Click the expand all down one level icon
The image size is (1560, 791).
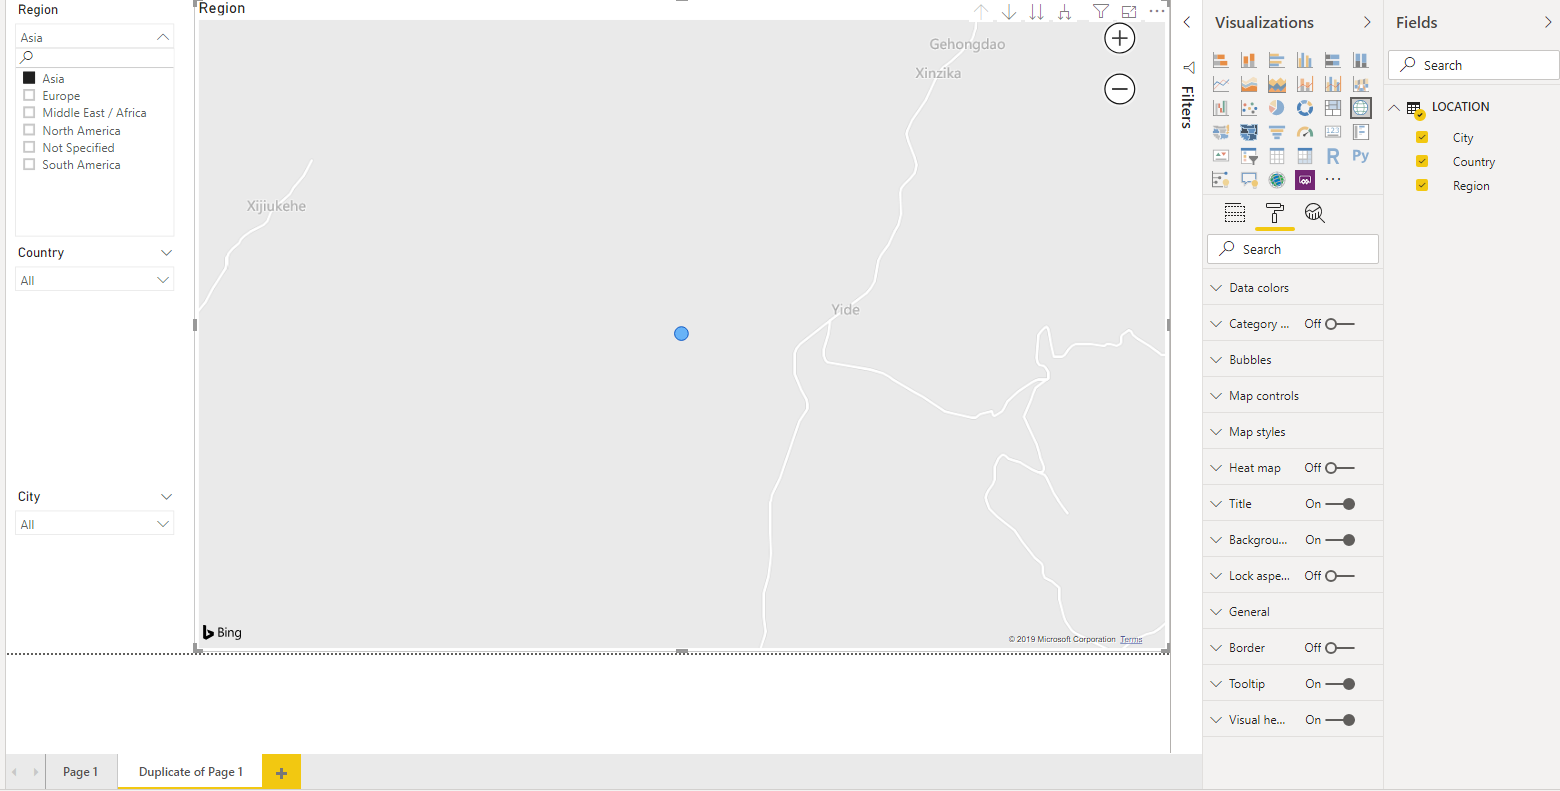tap(1065, 12)
